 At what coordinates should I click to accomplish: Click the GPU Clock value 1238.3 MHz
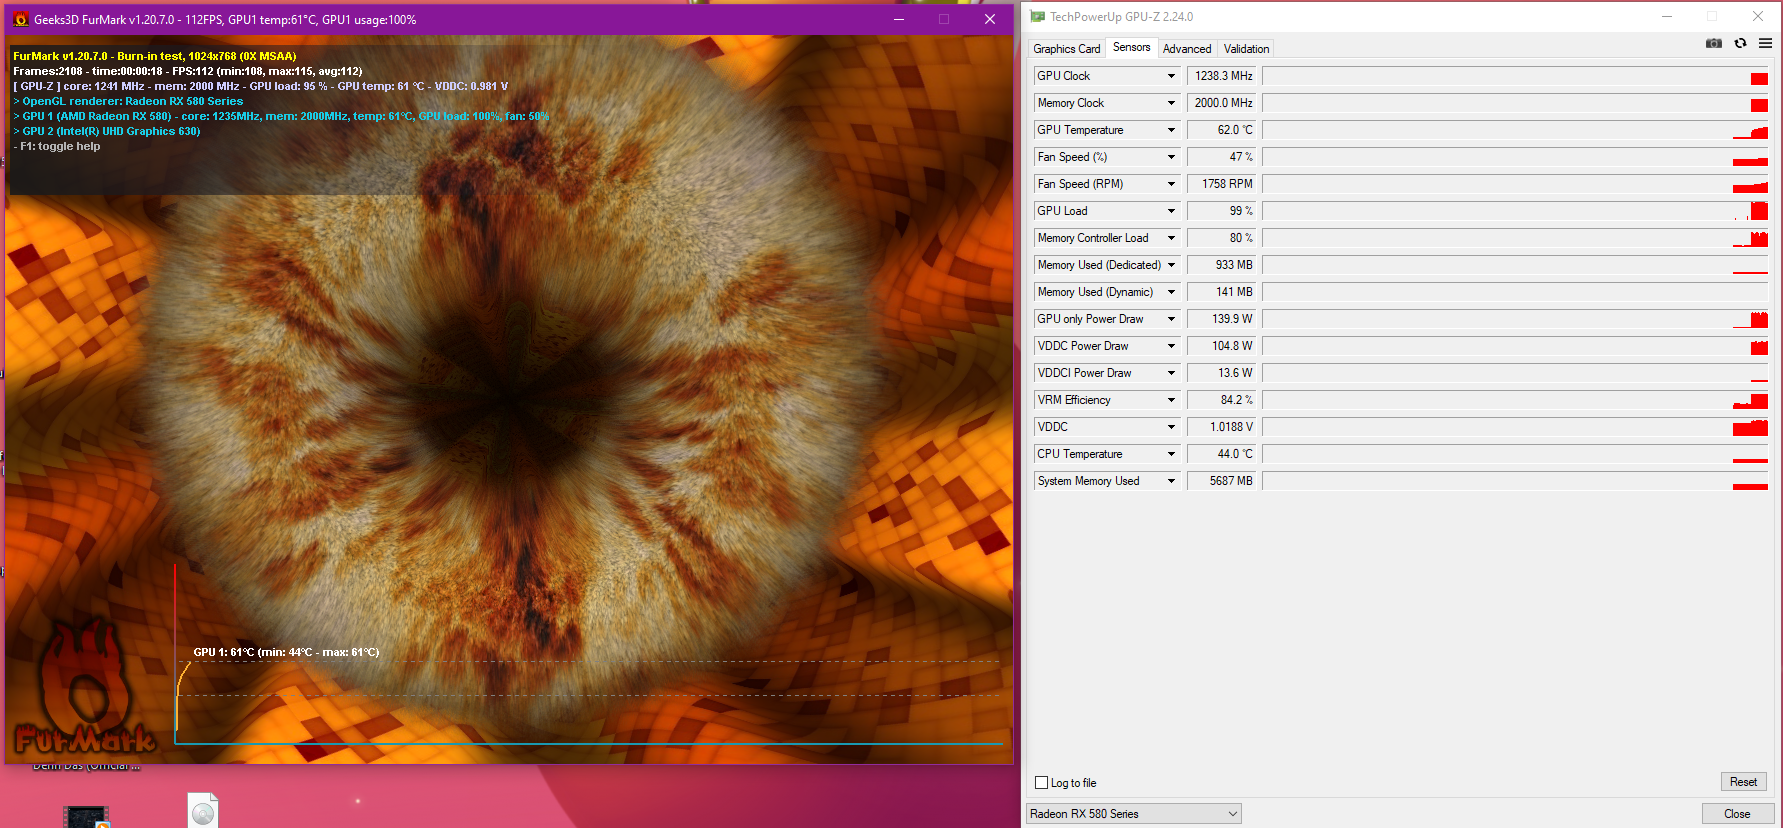click(1223, 76)
